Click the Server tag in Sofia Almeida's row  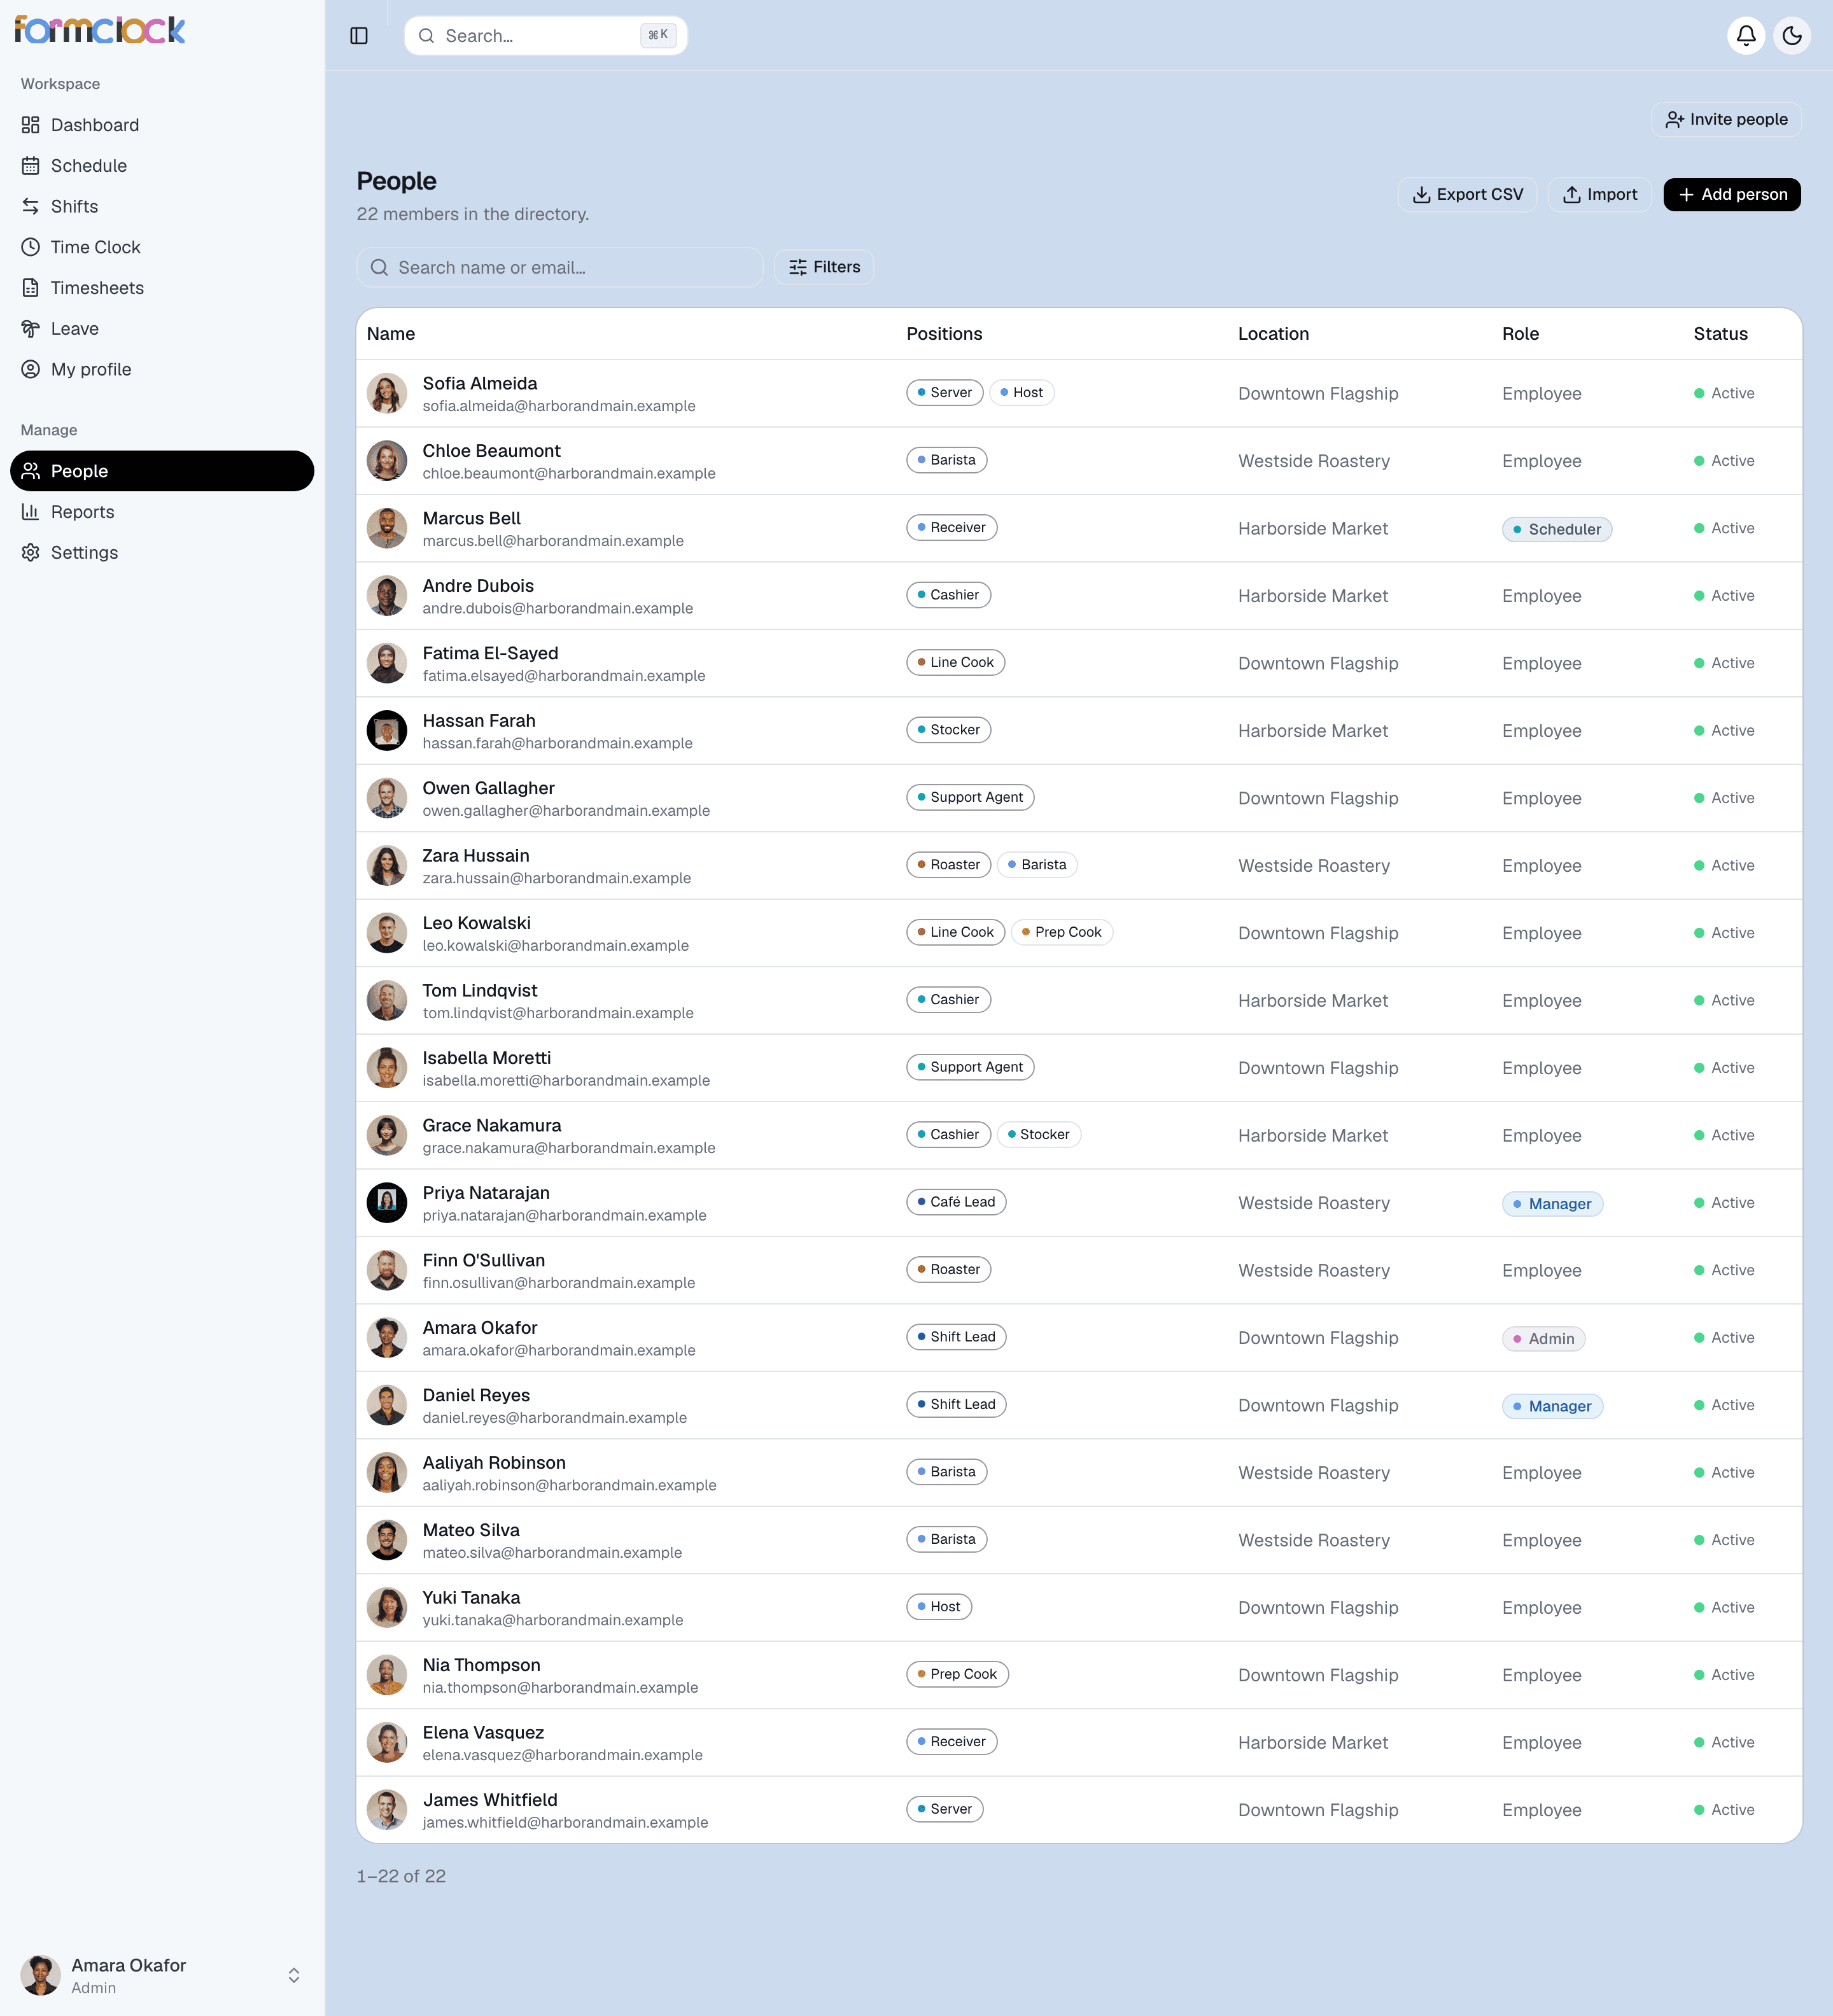pos(944,393)
